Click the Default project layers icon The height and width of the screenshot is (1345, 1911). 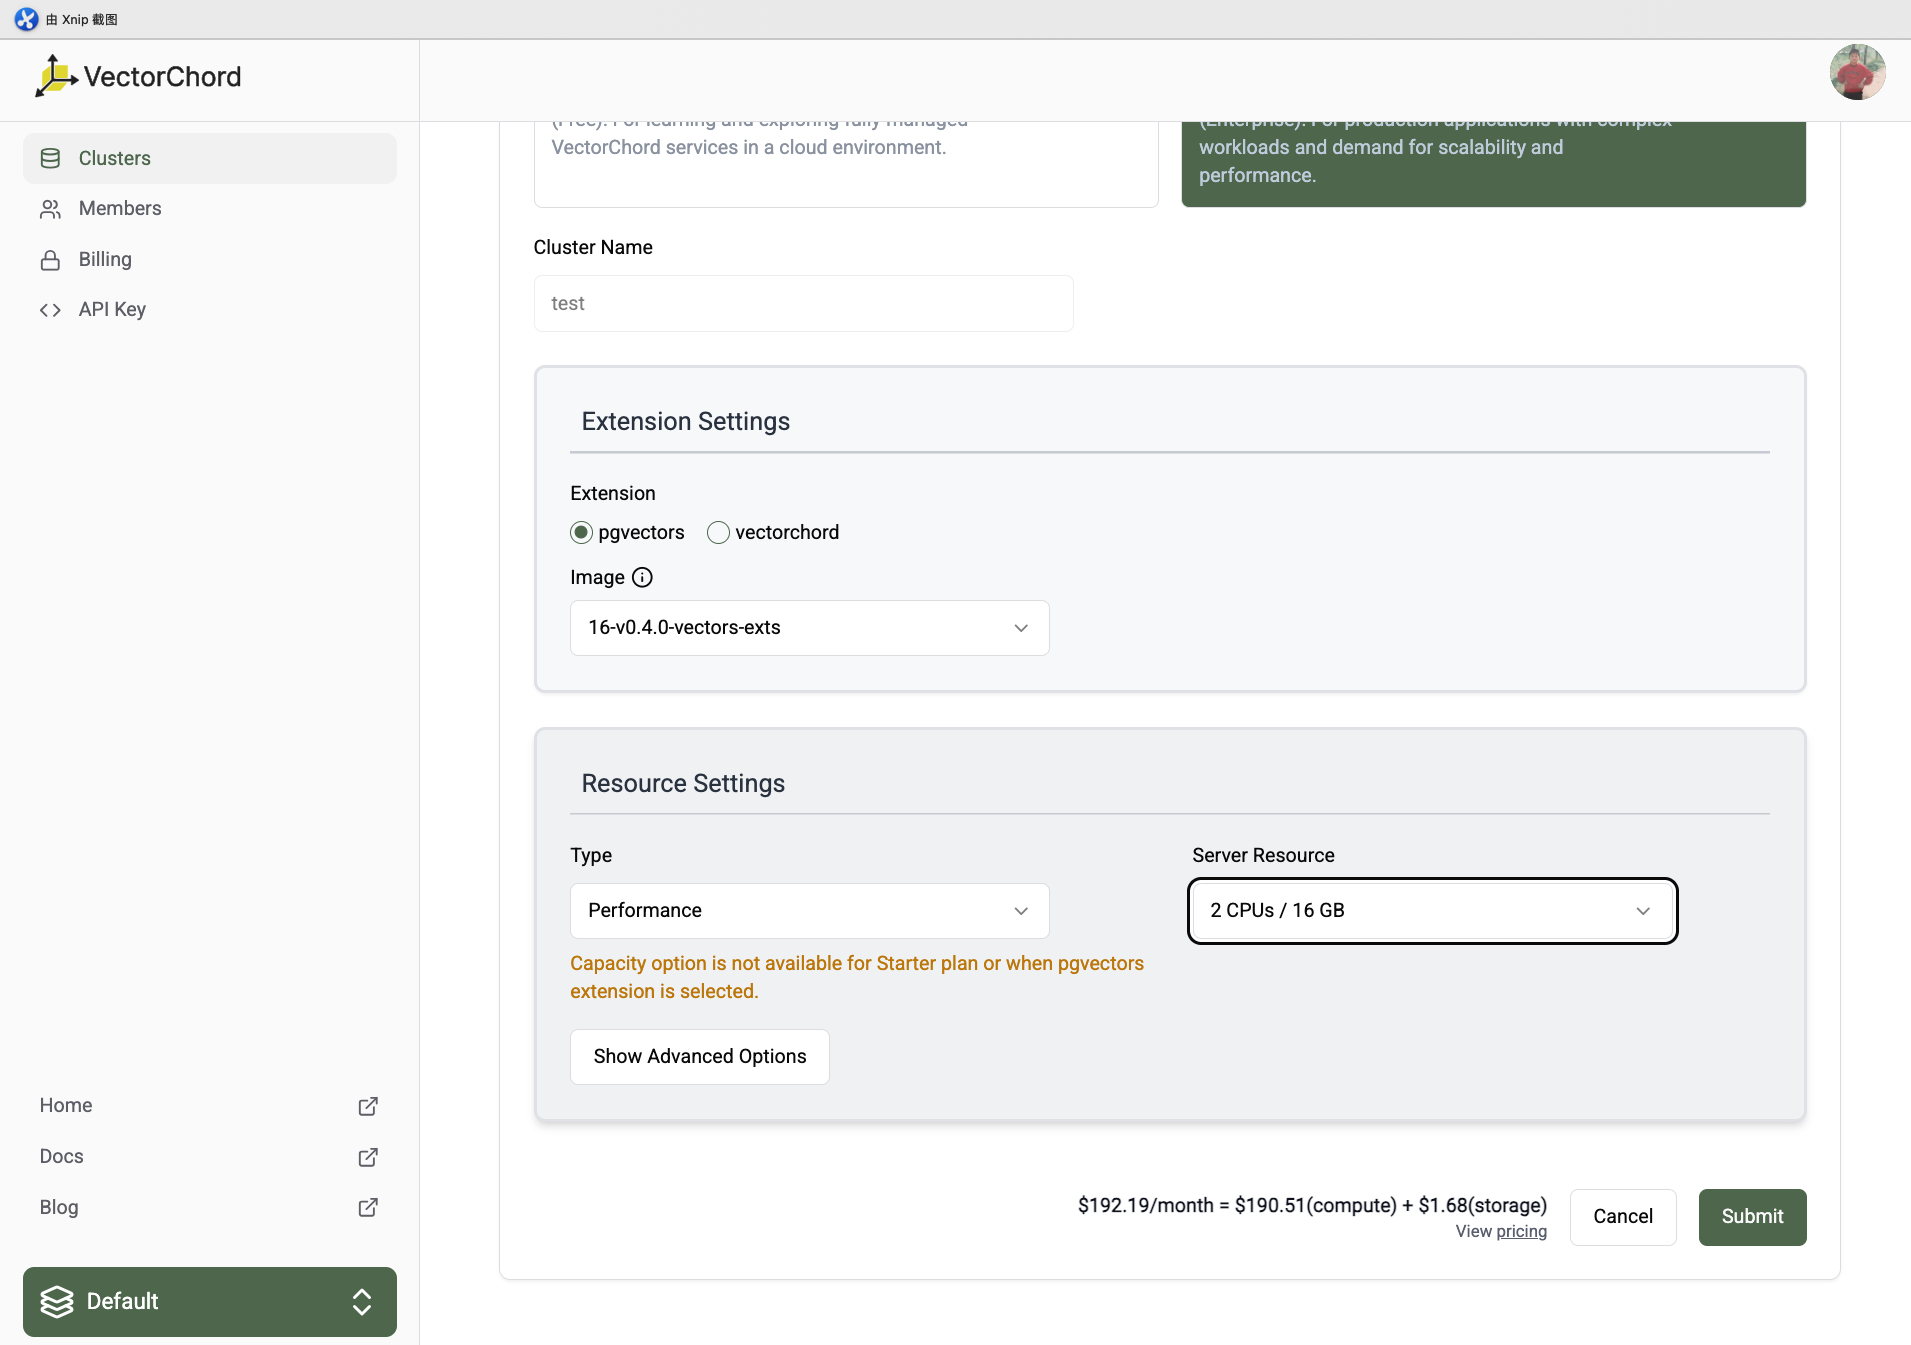[x=57, y=1301]
